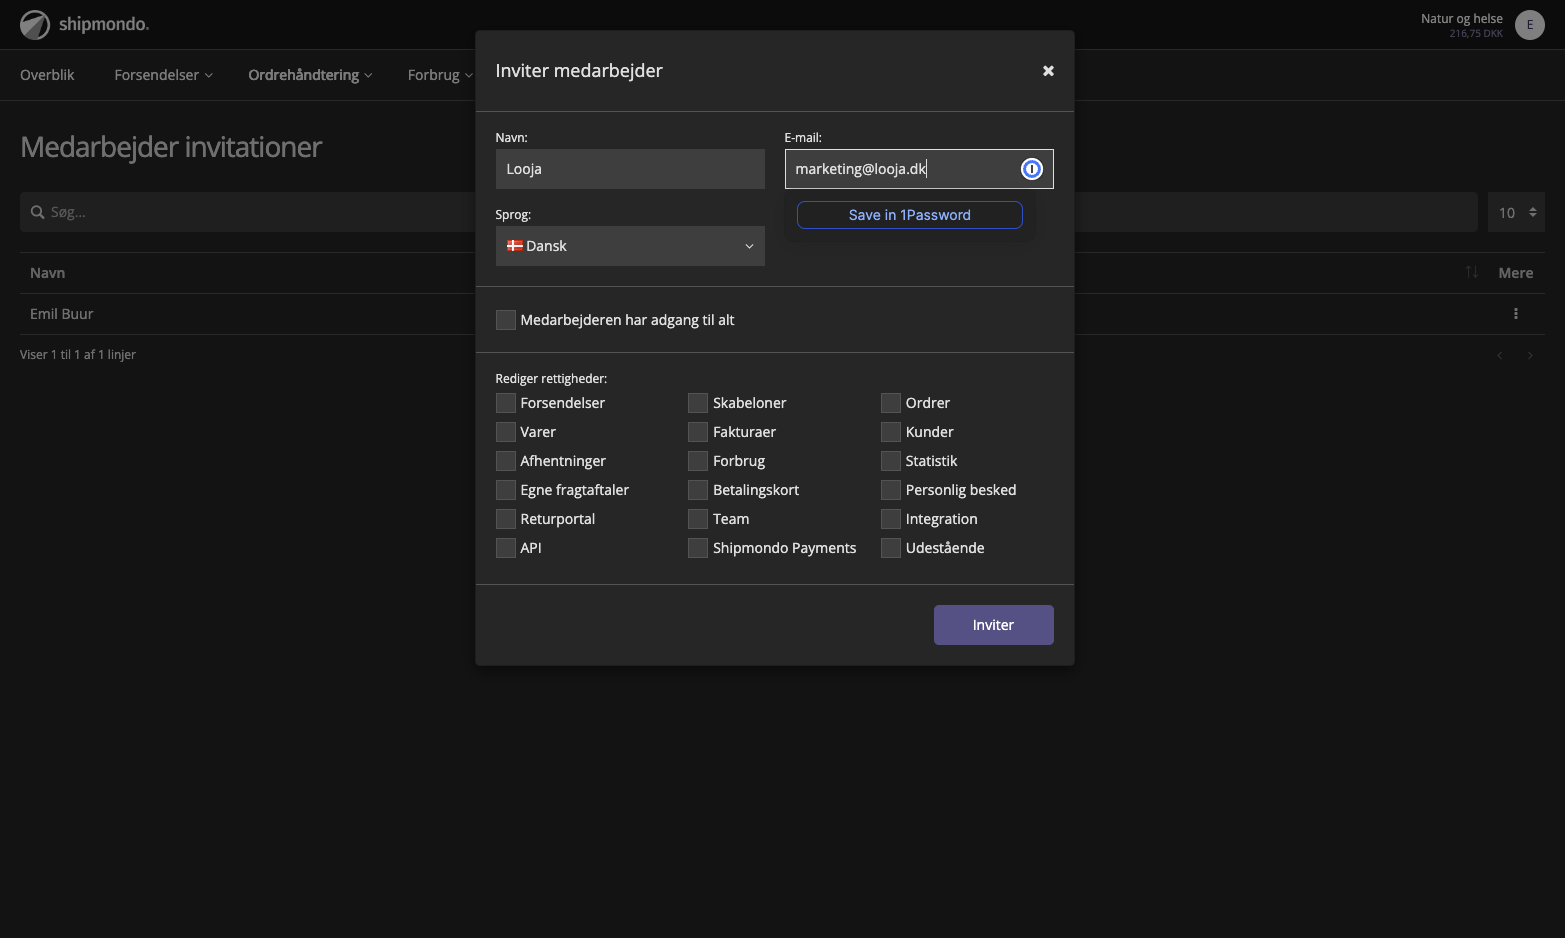Viewport: 1565px width, 938px height.
Task: Enable the API permission checkbox
Action: (506, 548)
